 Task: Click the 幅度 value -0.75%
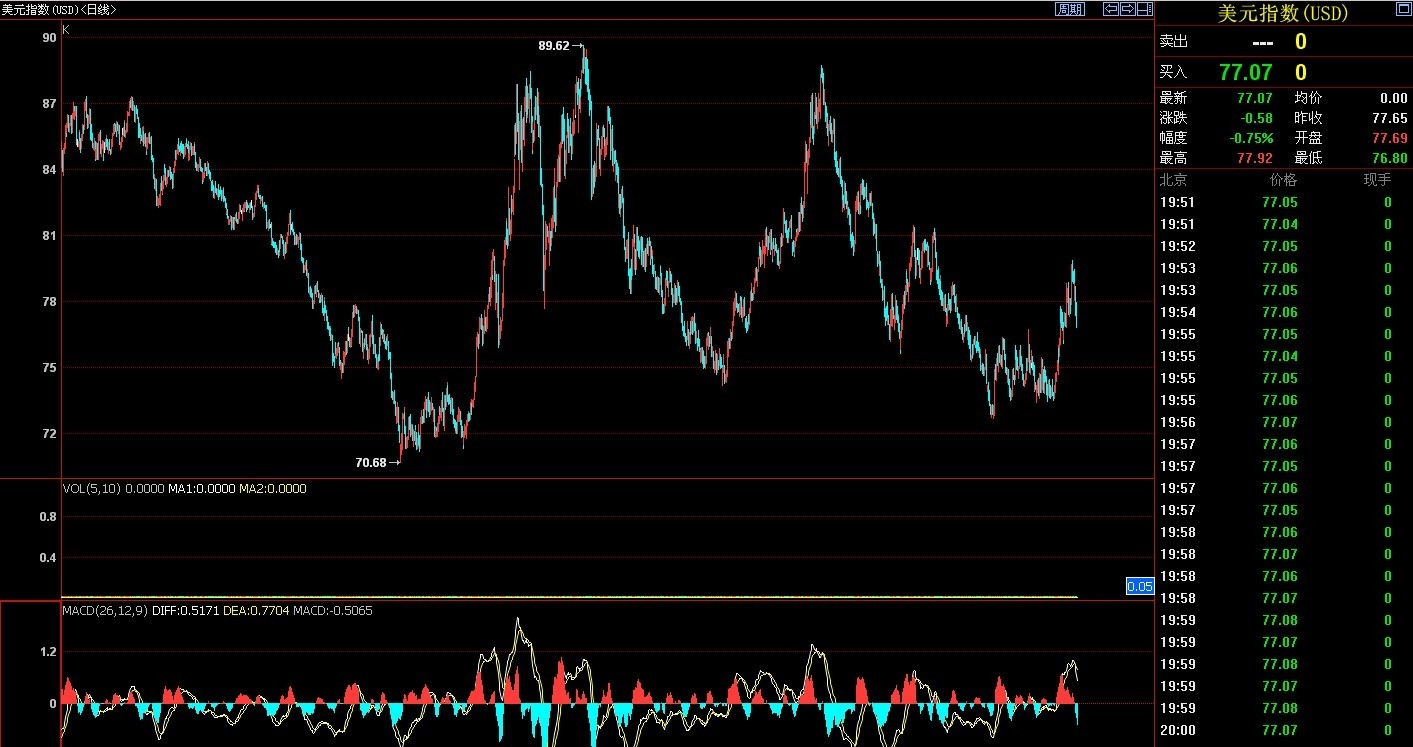[1252, 138]
